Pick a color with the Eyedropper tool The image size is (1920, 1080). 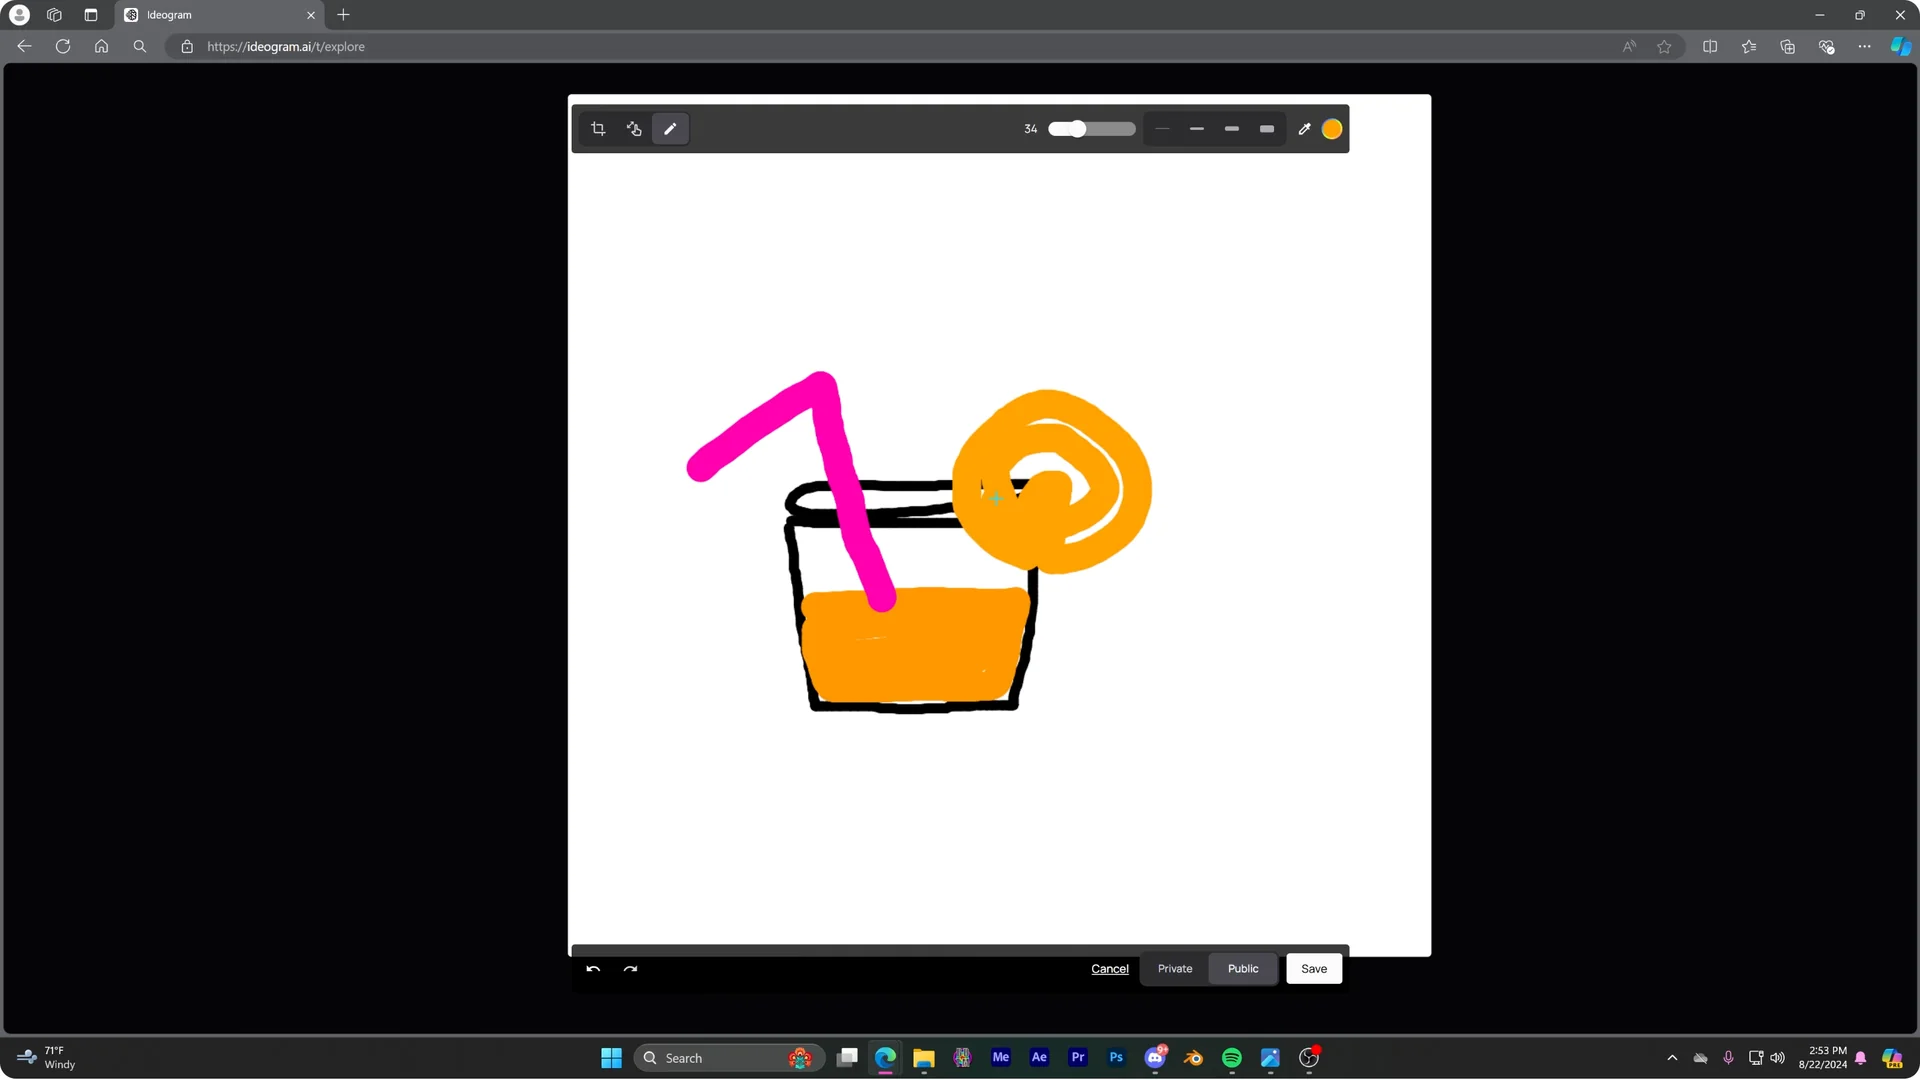(x=1304, y=128)
